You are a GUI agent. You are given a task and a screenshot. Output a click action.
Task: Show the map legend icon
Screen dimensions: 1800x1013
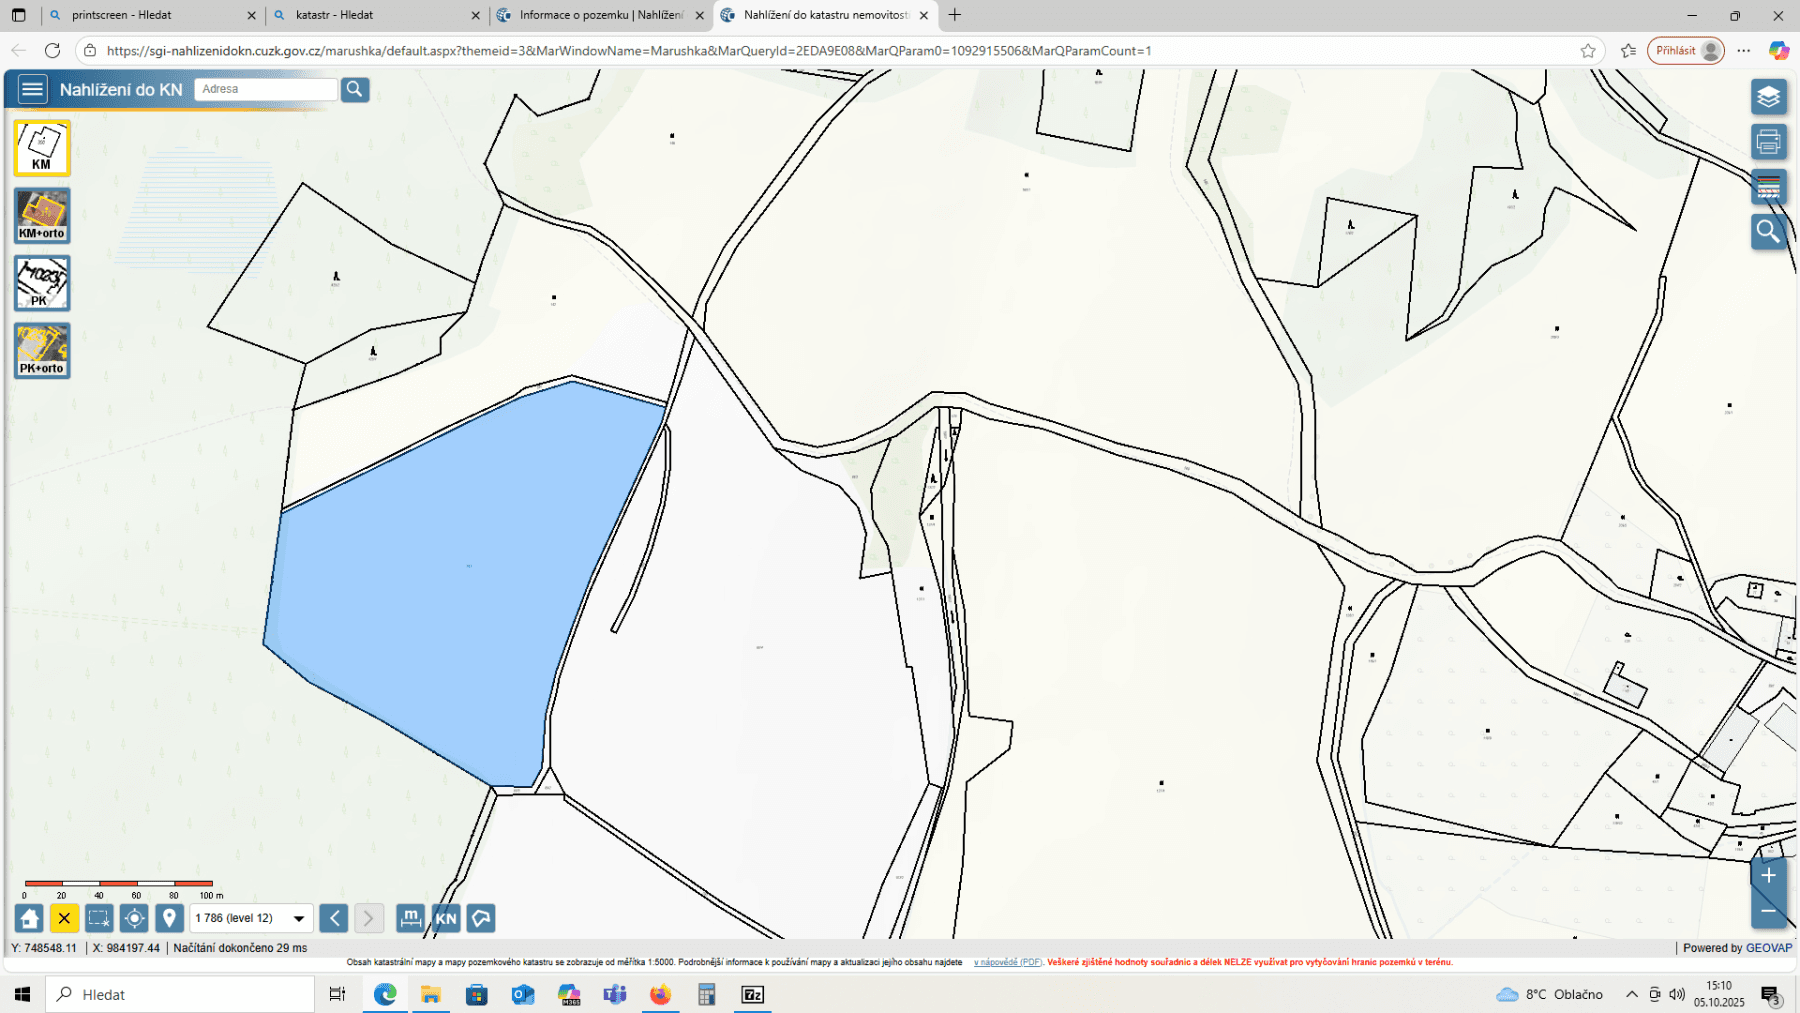tap(1768, 186)
